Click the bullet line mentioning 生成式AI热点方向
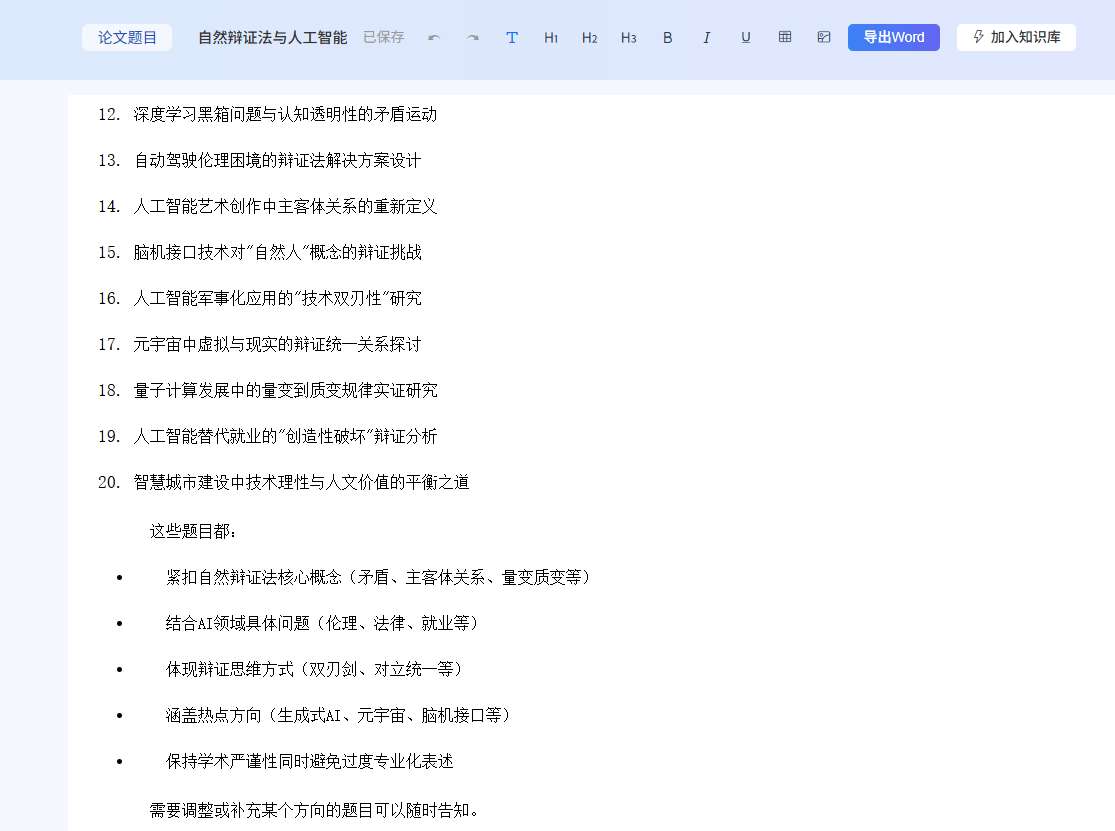1115x831 pixels. [x=339, y=715]
